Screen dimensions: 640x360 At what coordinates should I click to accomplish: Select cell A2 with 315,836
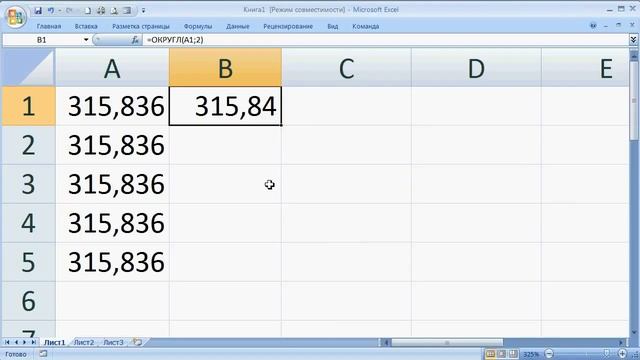[x=112, y=145]
